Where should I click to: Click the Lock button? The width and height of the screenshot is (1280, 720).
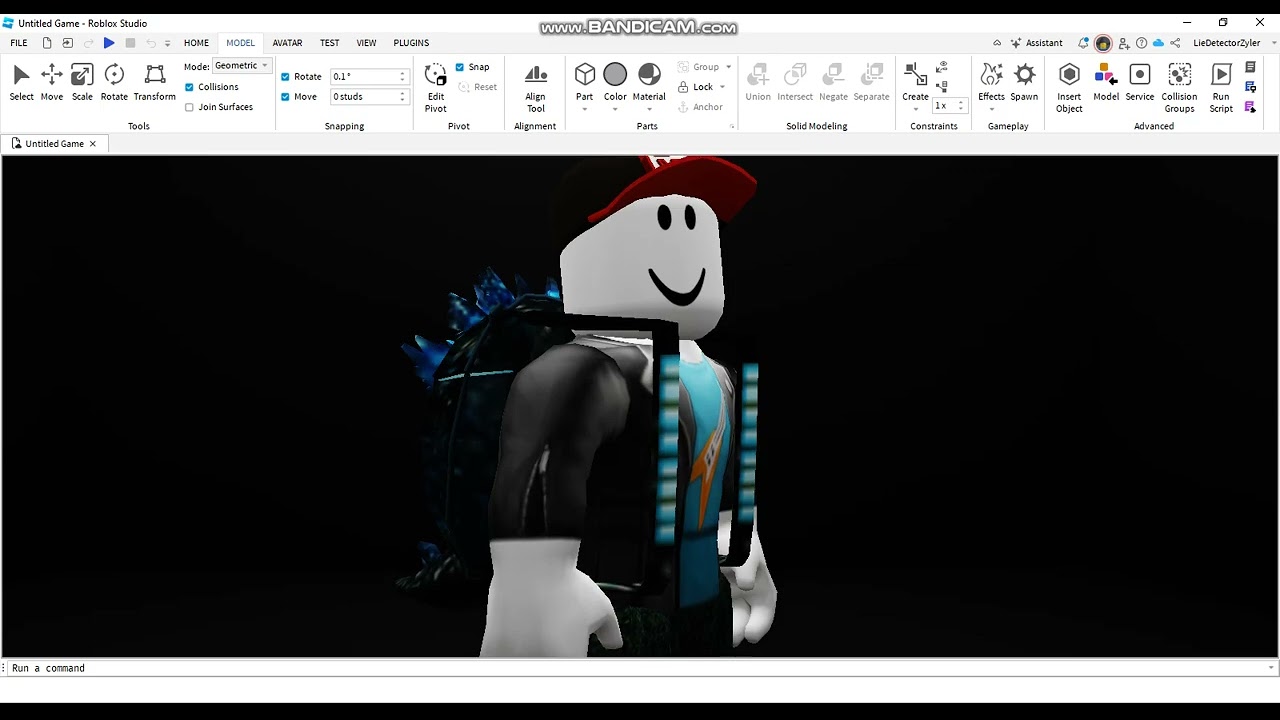tap(696, 87)
